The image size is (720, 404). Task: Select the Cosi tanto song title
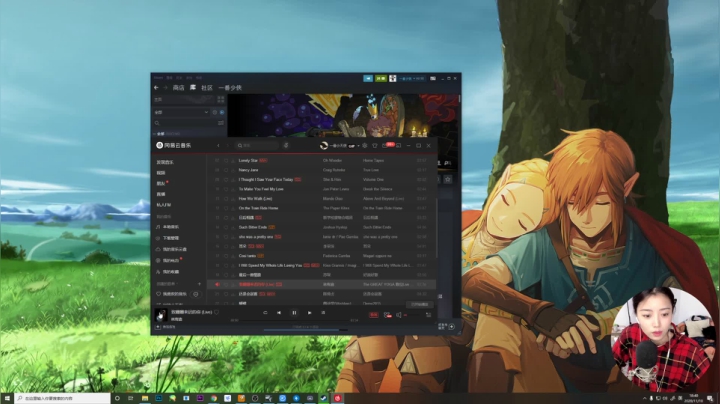coord(247,256)
